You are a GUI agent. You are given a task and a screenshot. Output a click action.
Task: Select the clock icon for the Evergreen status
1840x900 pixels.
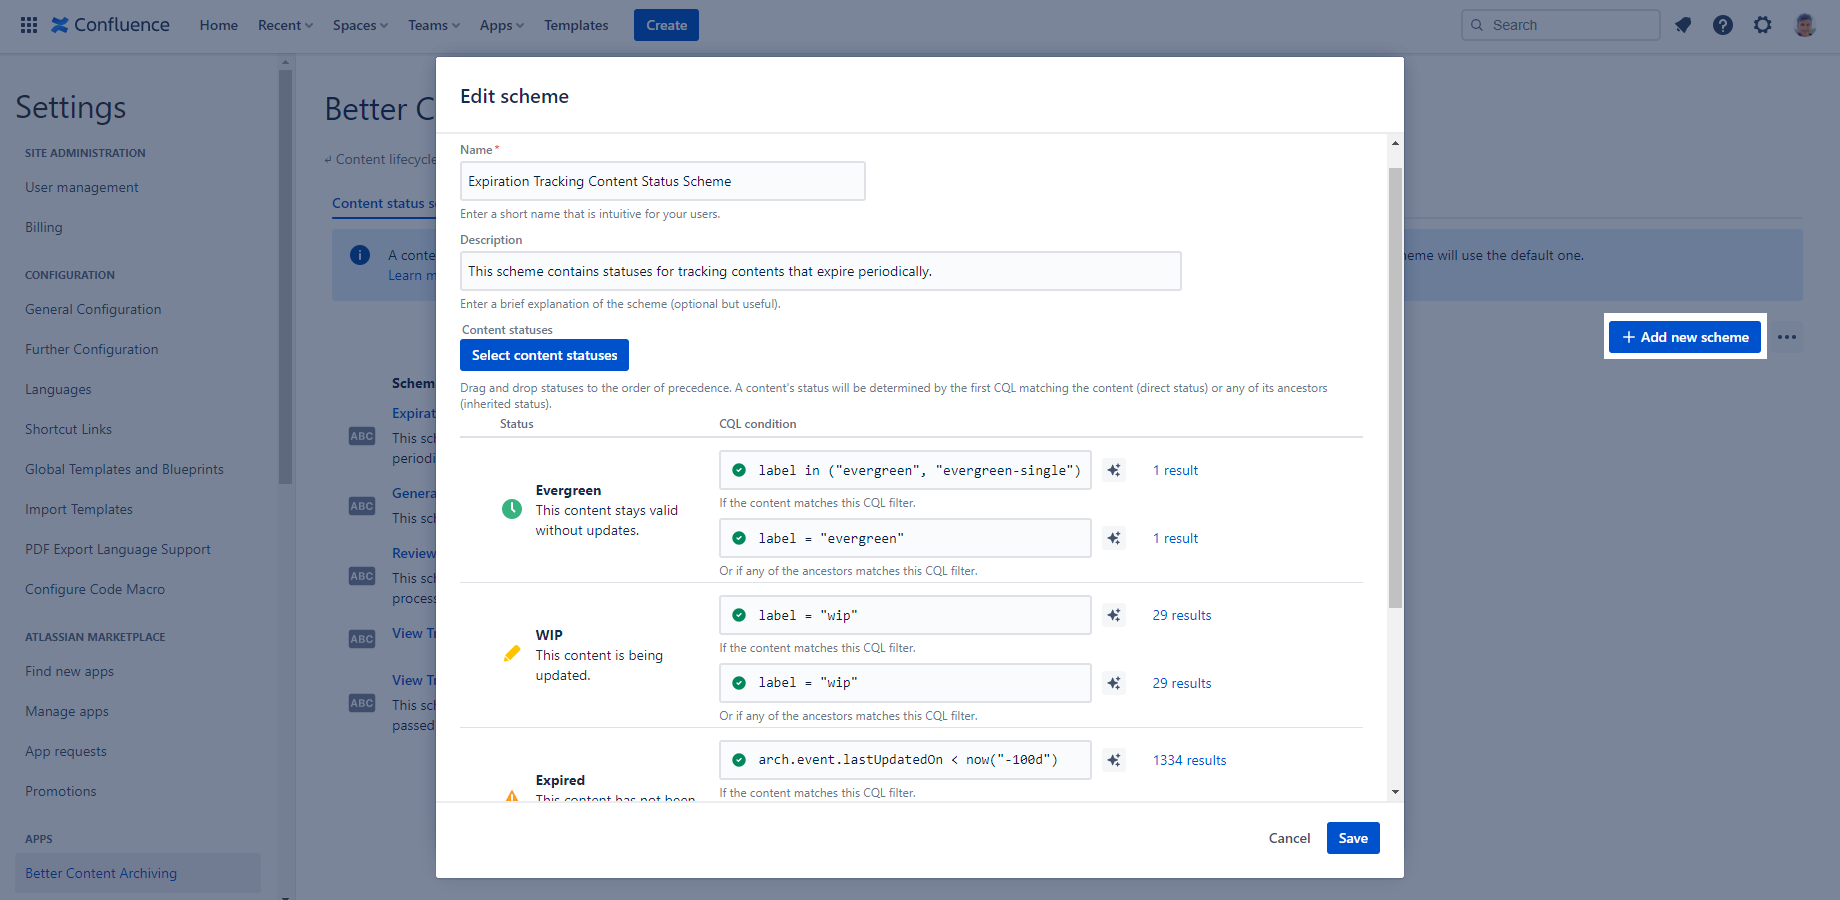point(512,509)
